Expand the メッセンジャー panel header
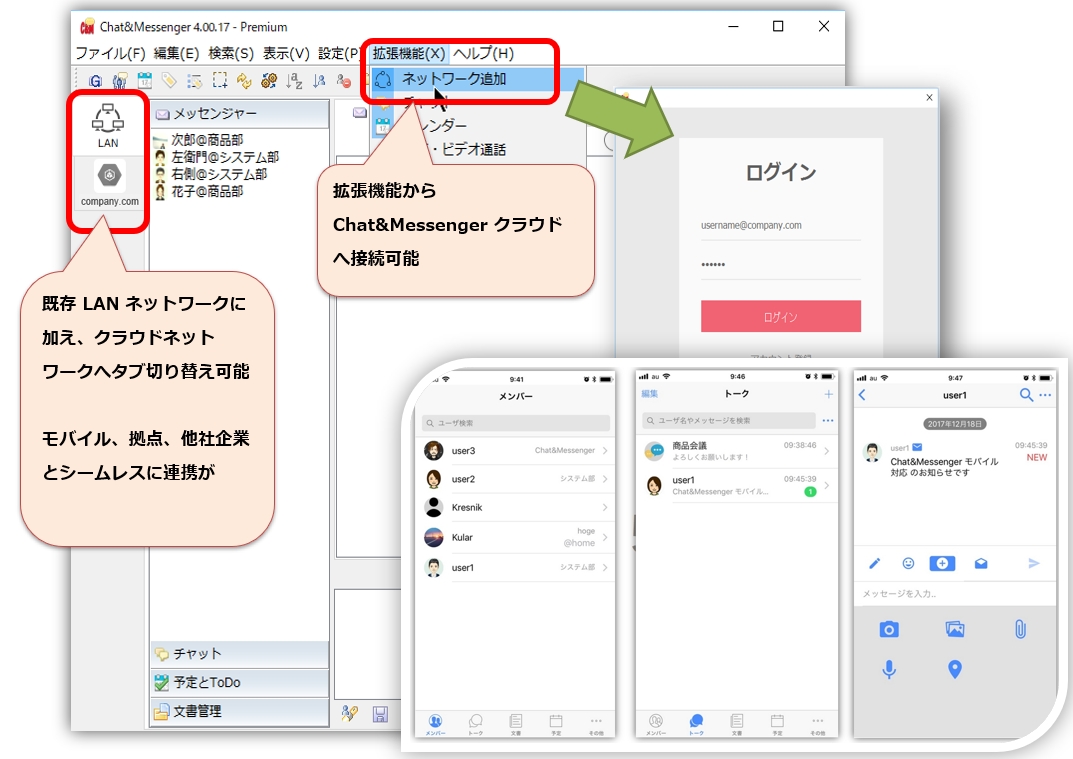The image size is (1073, 759). click(240, 114)
